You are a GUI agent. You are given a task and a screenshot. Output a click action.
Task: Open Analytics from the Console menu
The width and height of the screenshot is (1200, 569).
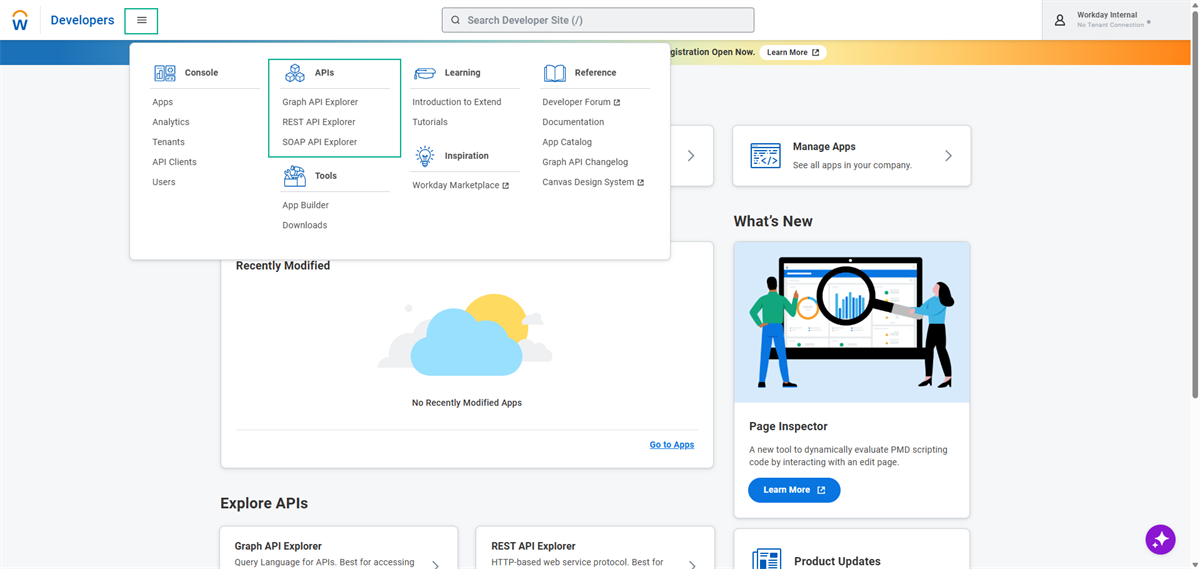click(171, 122)
